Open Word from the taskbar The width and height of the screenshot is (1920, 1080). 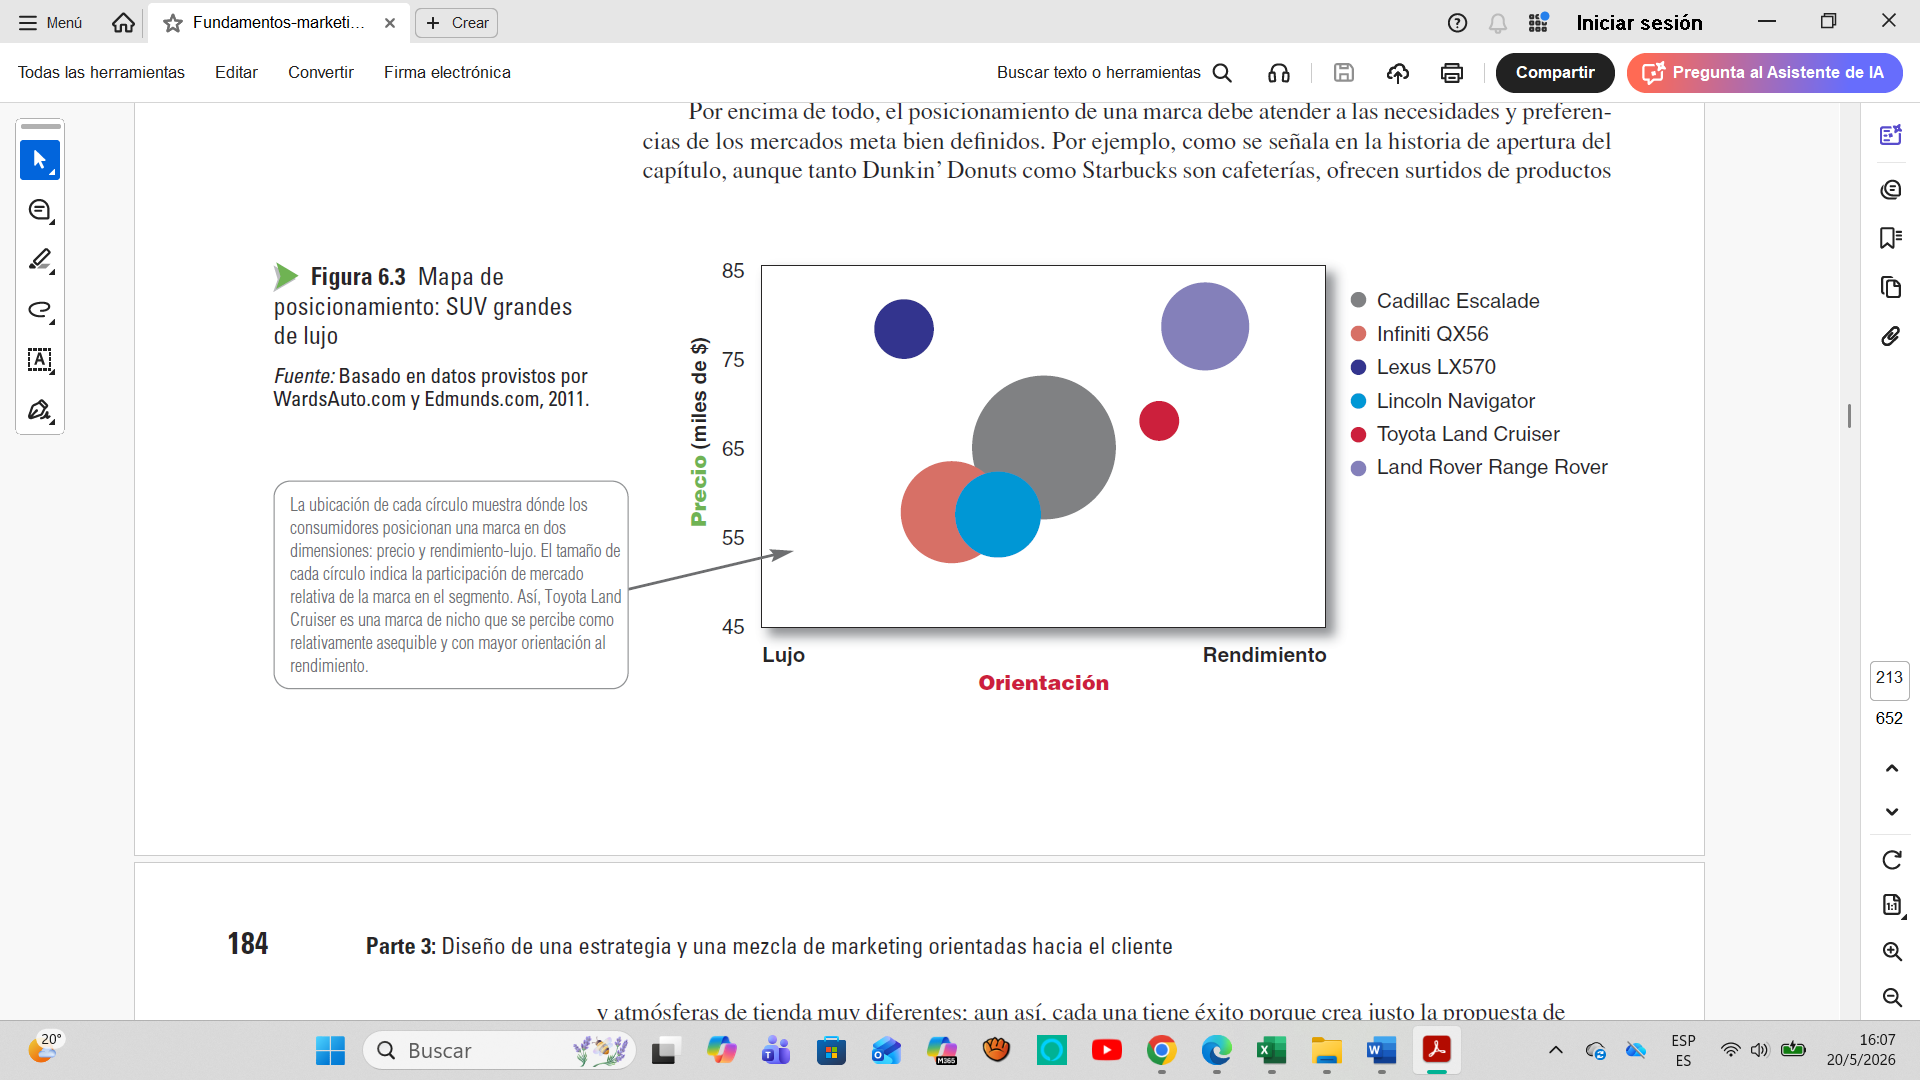(1381, 1051)
